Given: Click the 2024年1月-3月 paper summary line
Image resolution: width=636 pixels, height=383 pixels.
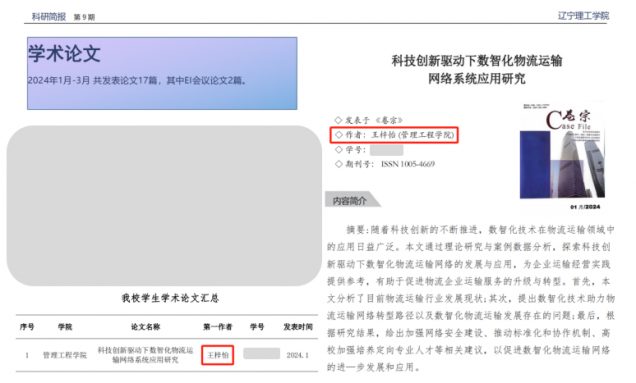Looking at the screenshot, I should point(137,80).
